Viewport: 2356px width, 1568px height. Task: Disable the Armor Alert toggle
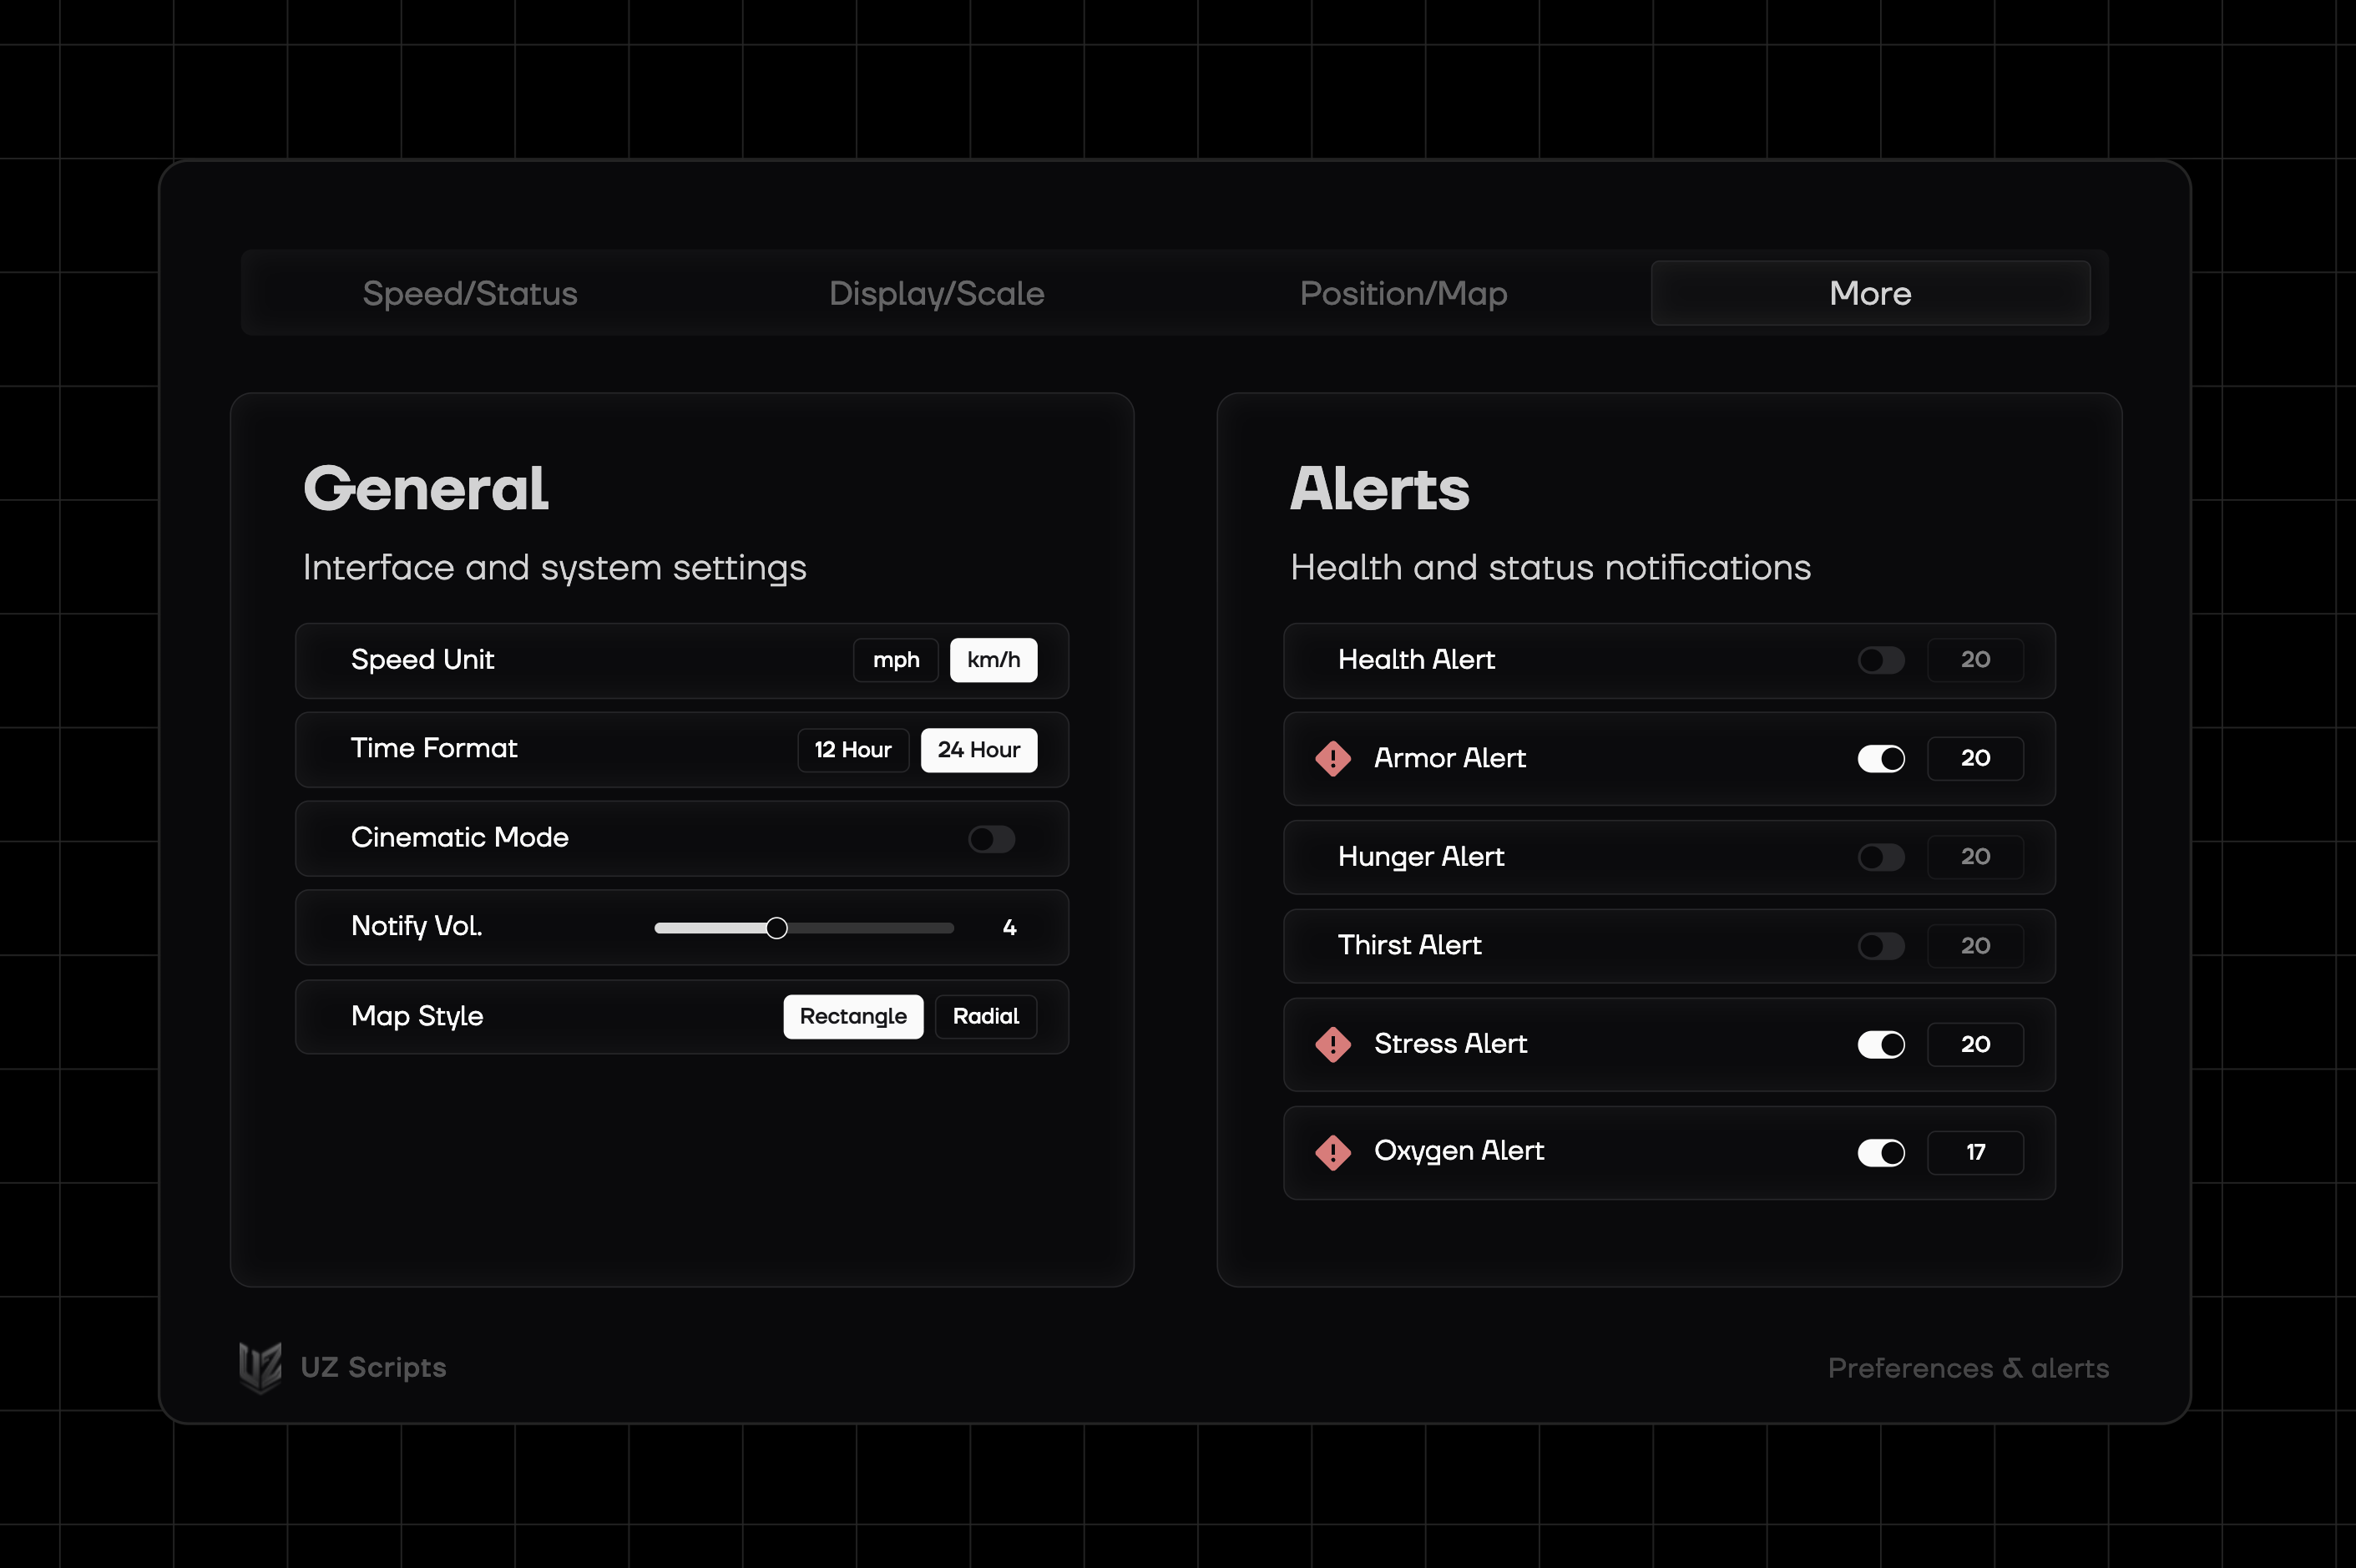(1881, 758)
